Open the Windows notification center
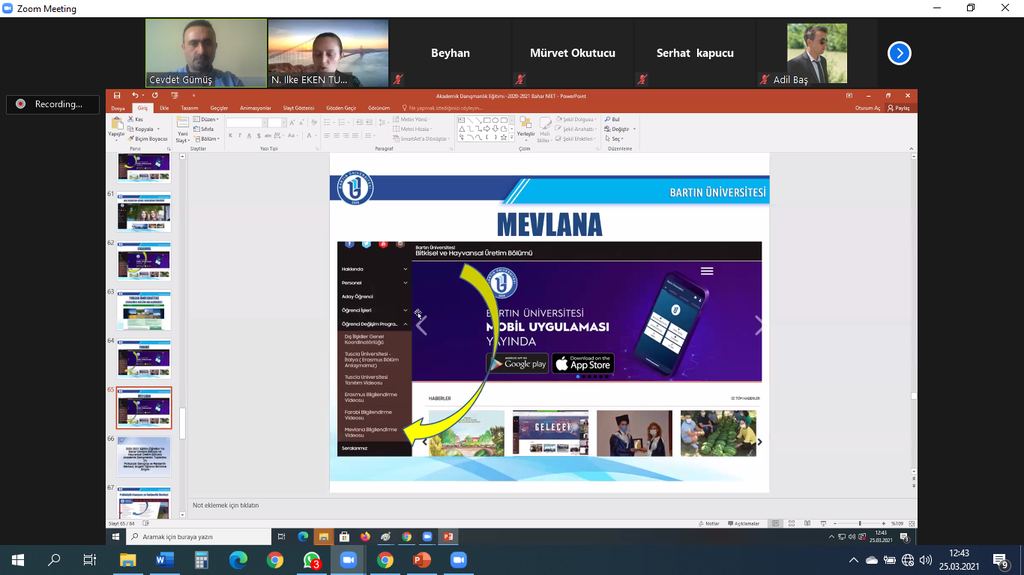The width and height of the screenshot is (1024, 575). tap(1000, 560)
